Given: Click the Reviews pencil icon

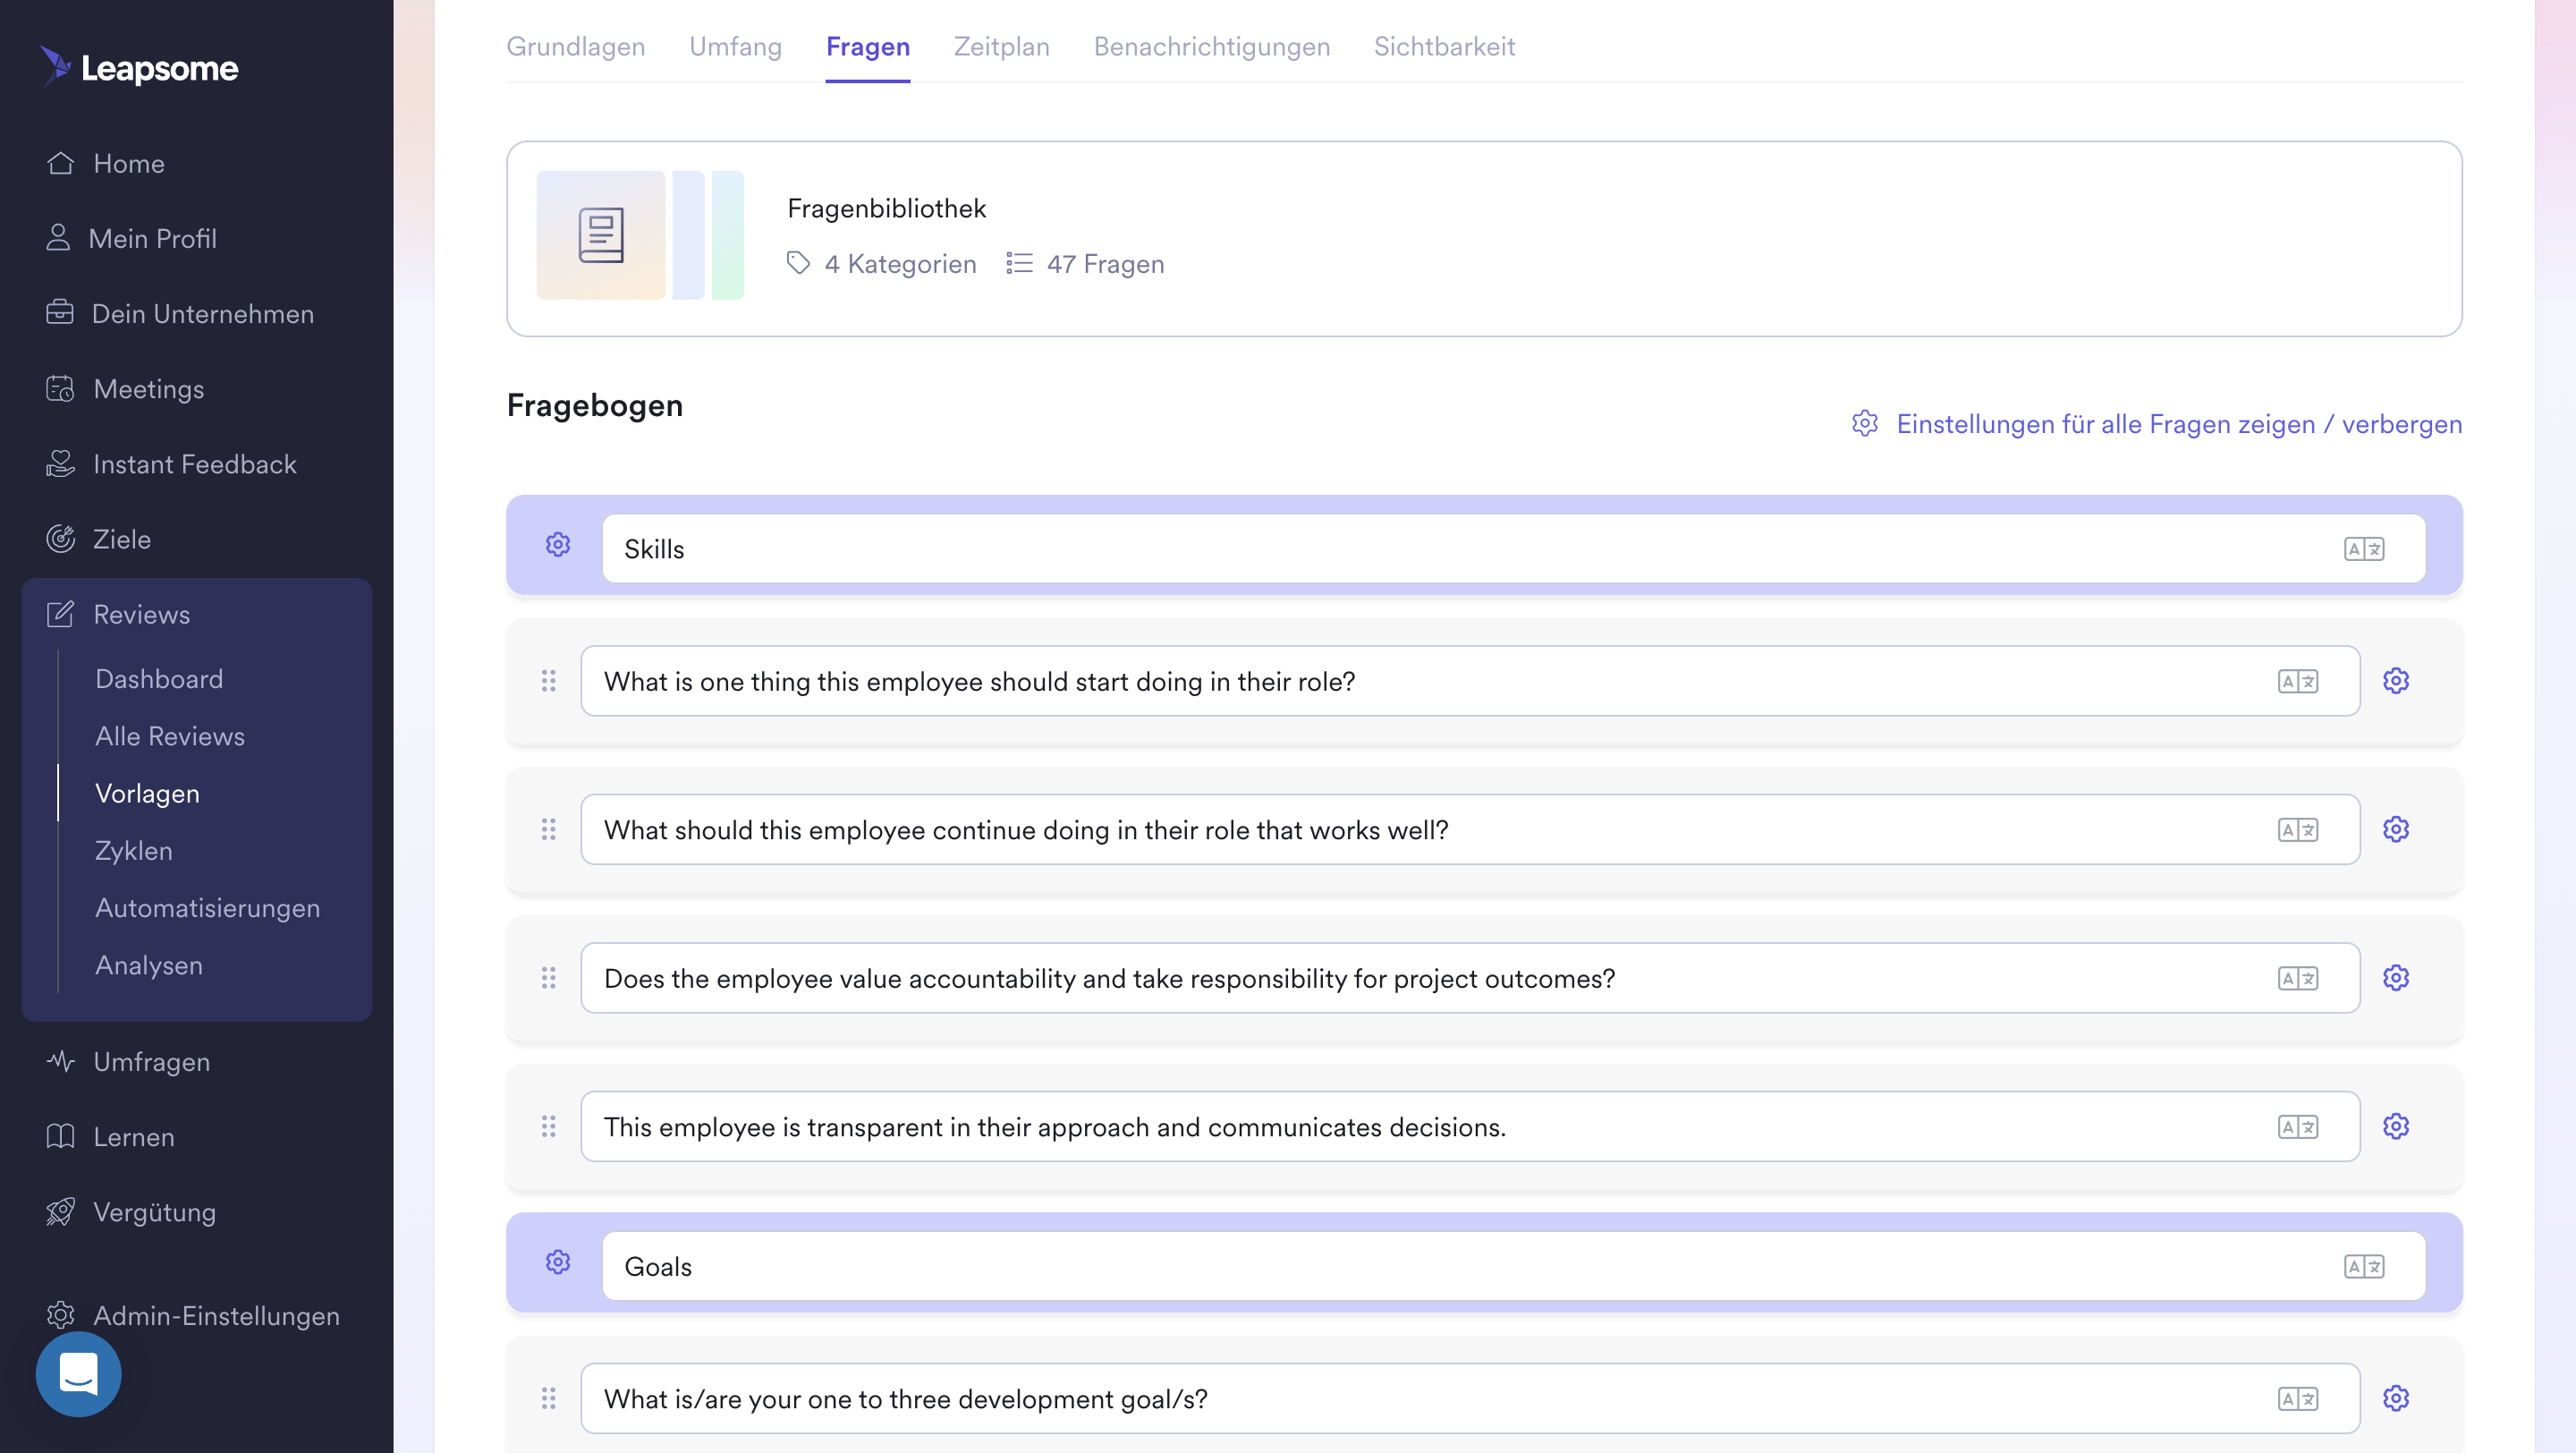Looking at the screenshot, I should (60, 614).
